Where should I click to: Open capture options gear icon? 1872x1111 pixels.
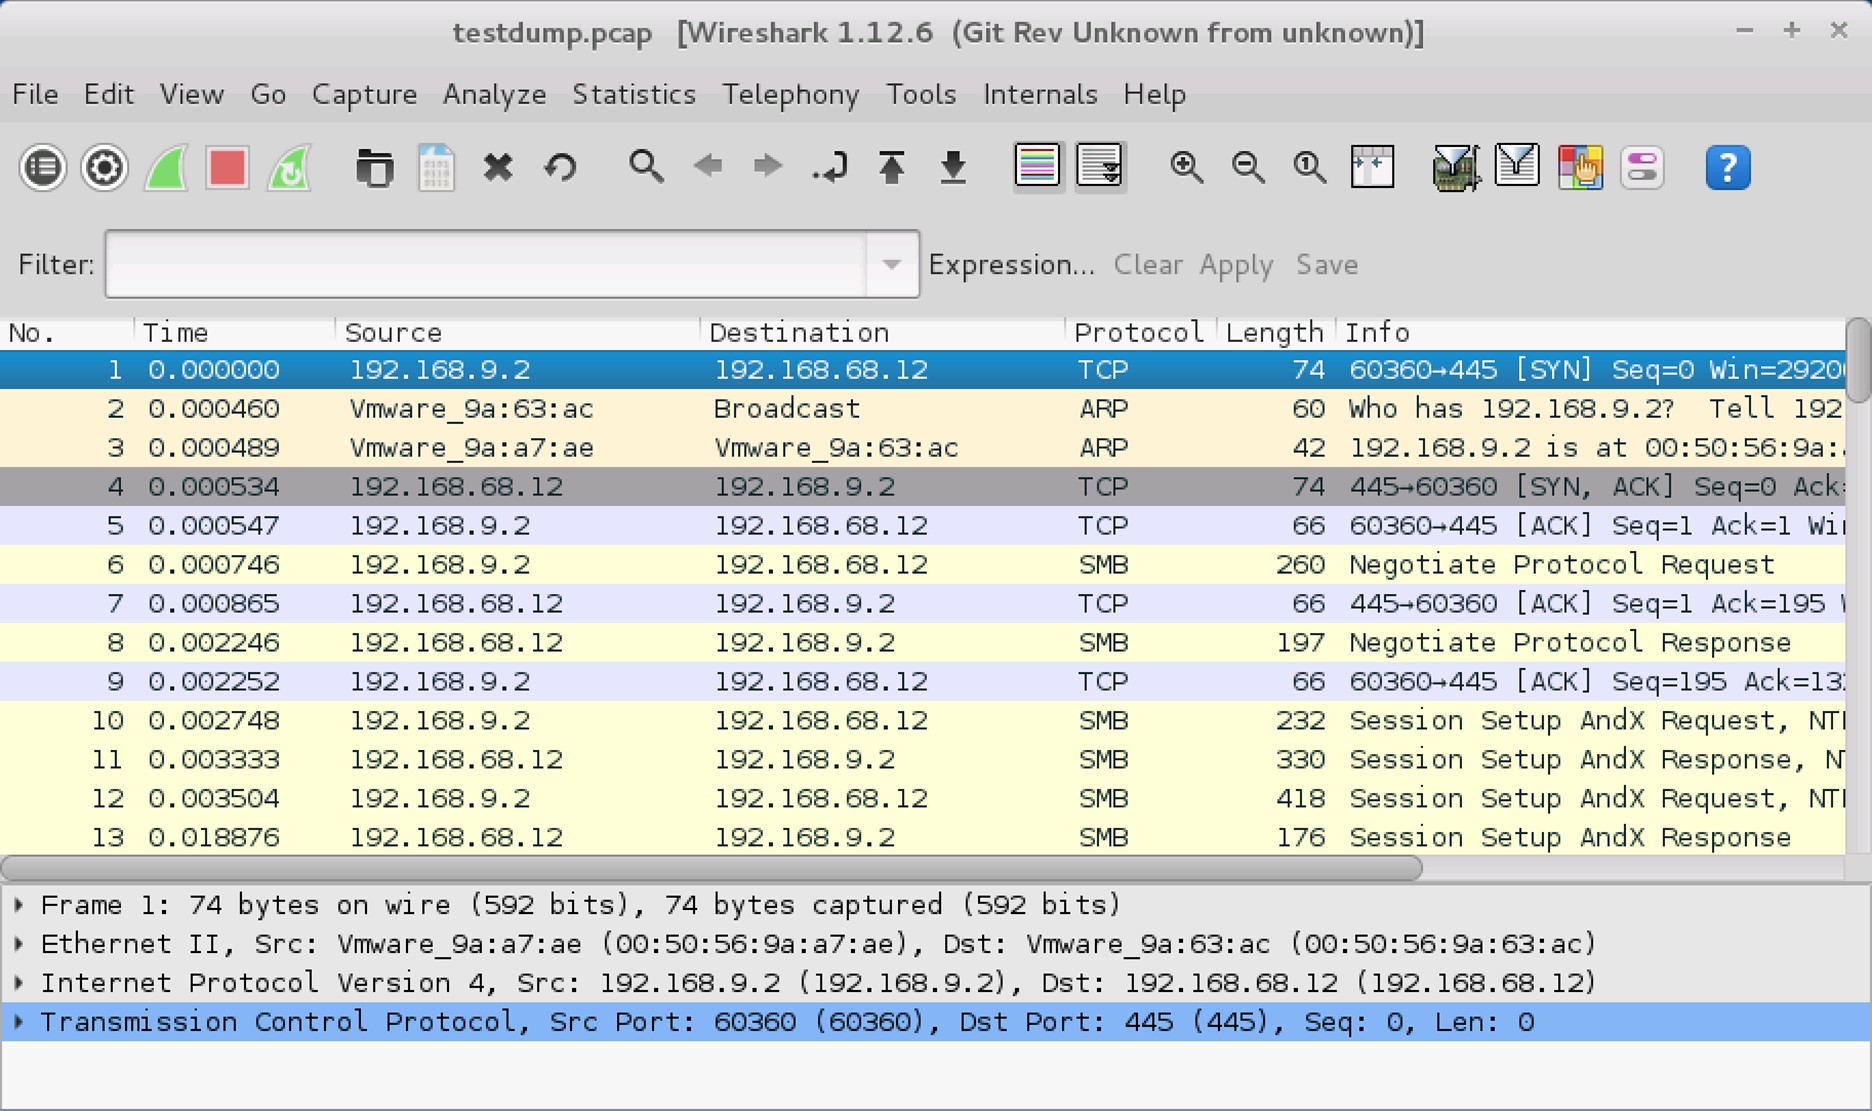tap(104, 167)
